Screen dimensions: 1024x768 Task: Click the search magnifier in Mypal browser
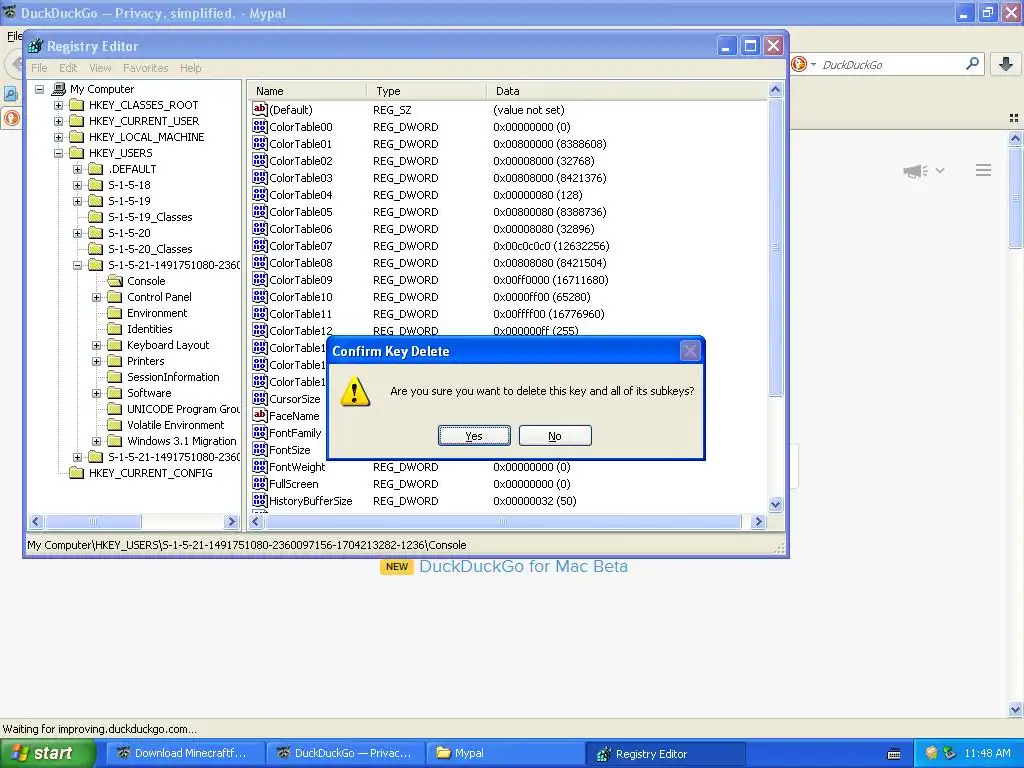click(x=972, y=64)
